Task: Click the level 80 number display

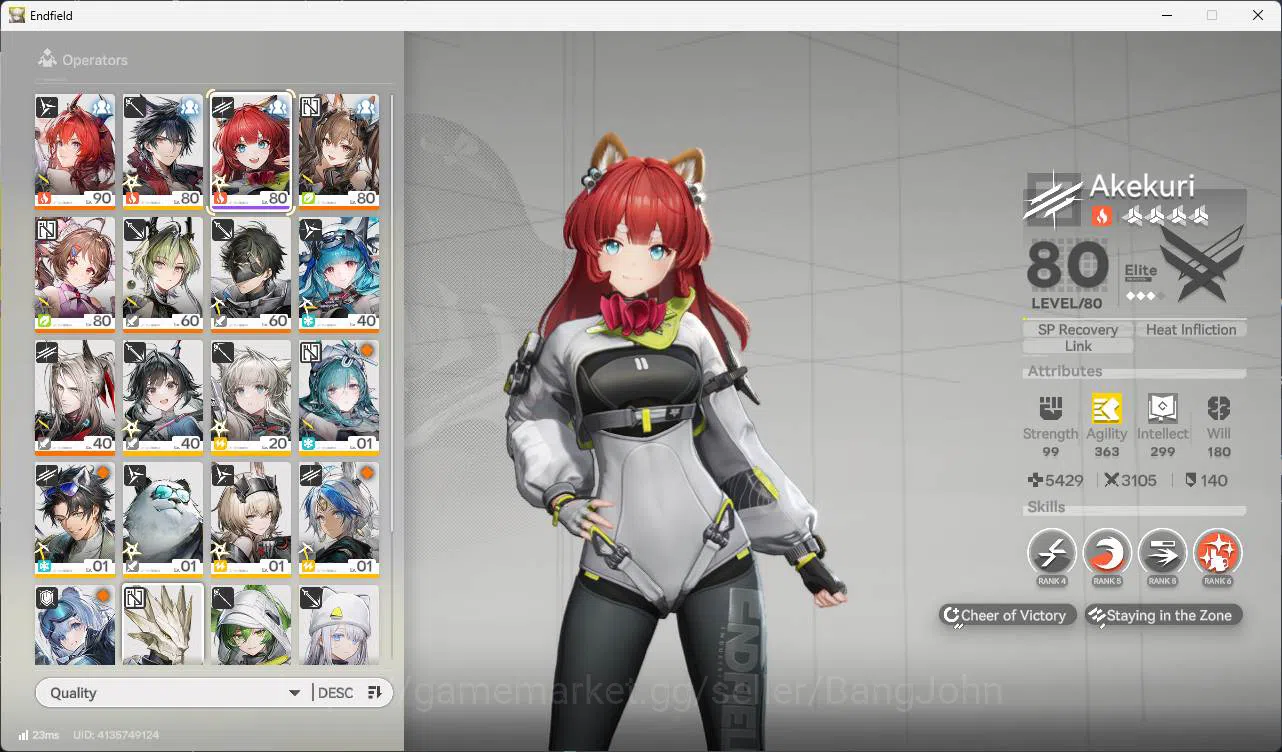Action: pyautogui.click(x=1068, y=266)
